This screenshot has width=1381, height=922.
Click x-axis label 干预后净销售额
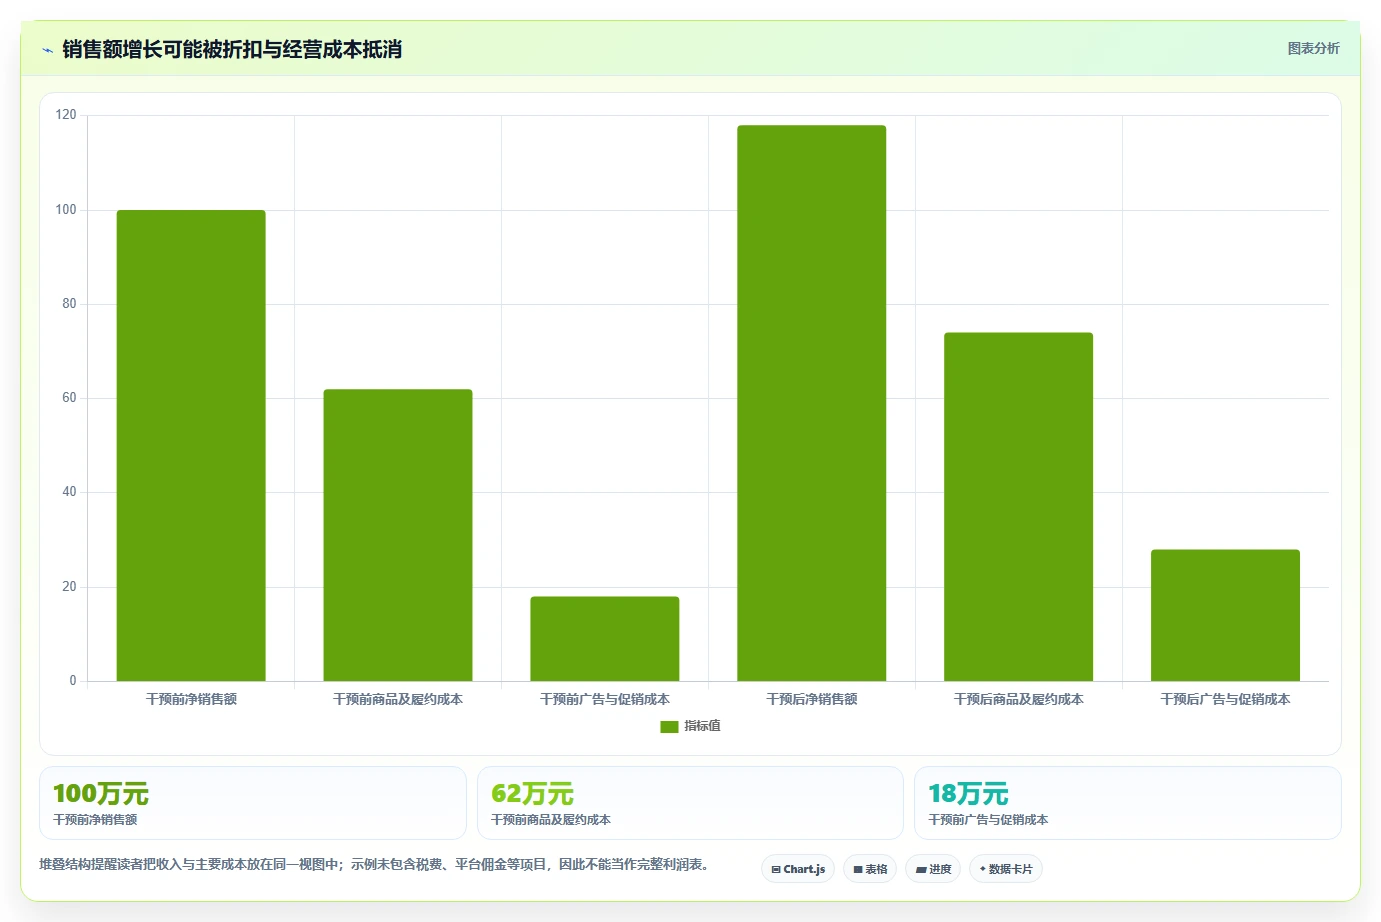tap(812, 699)
